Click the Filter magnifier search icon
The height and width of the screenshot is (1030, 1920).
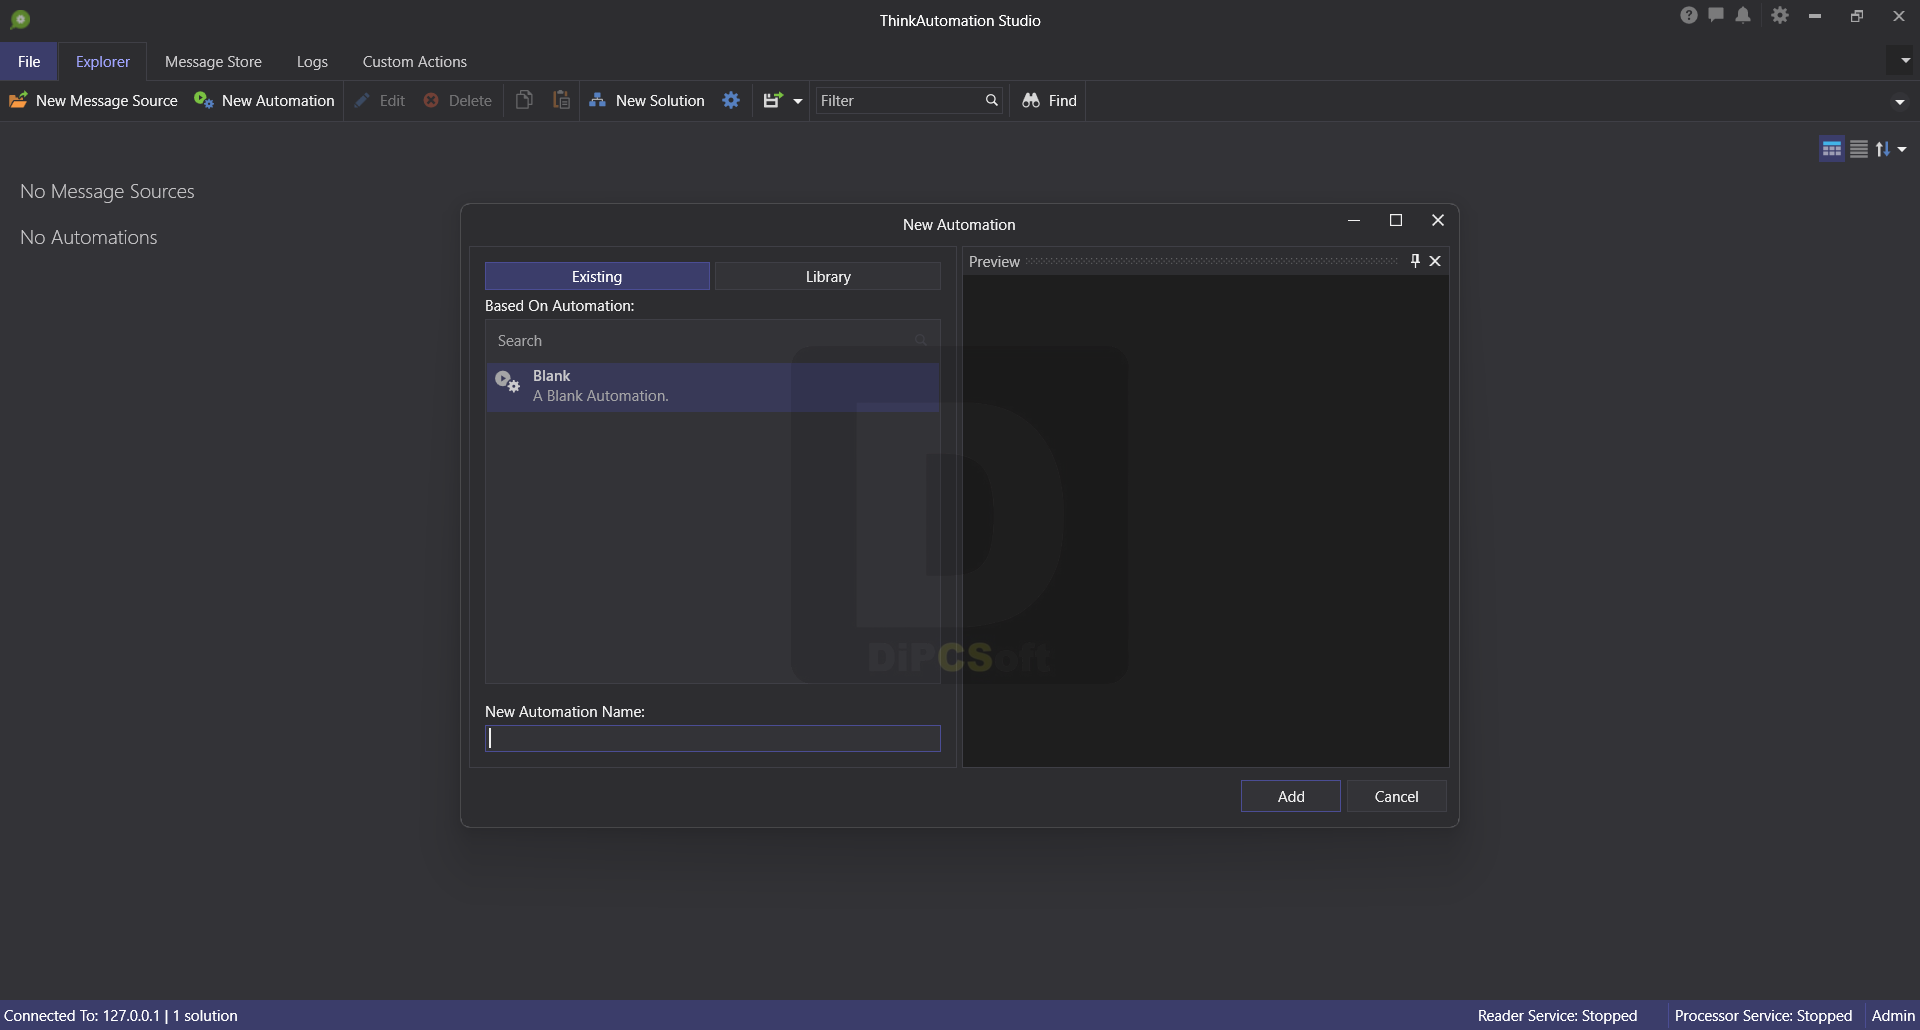[x=992, y=100]
